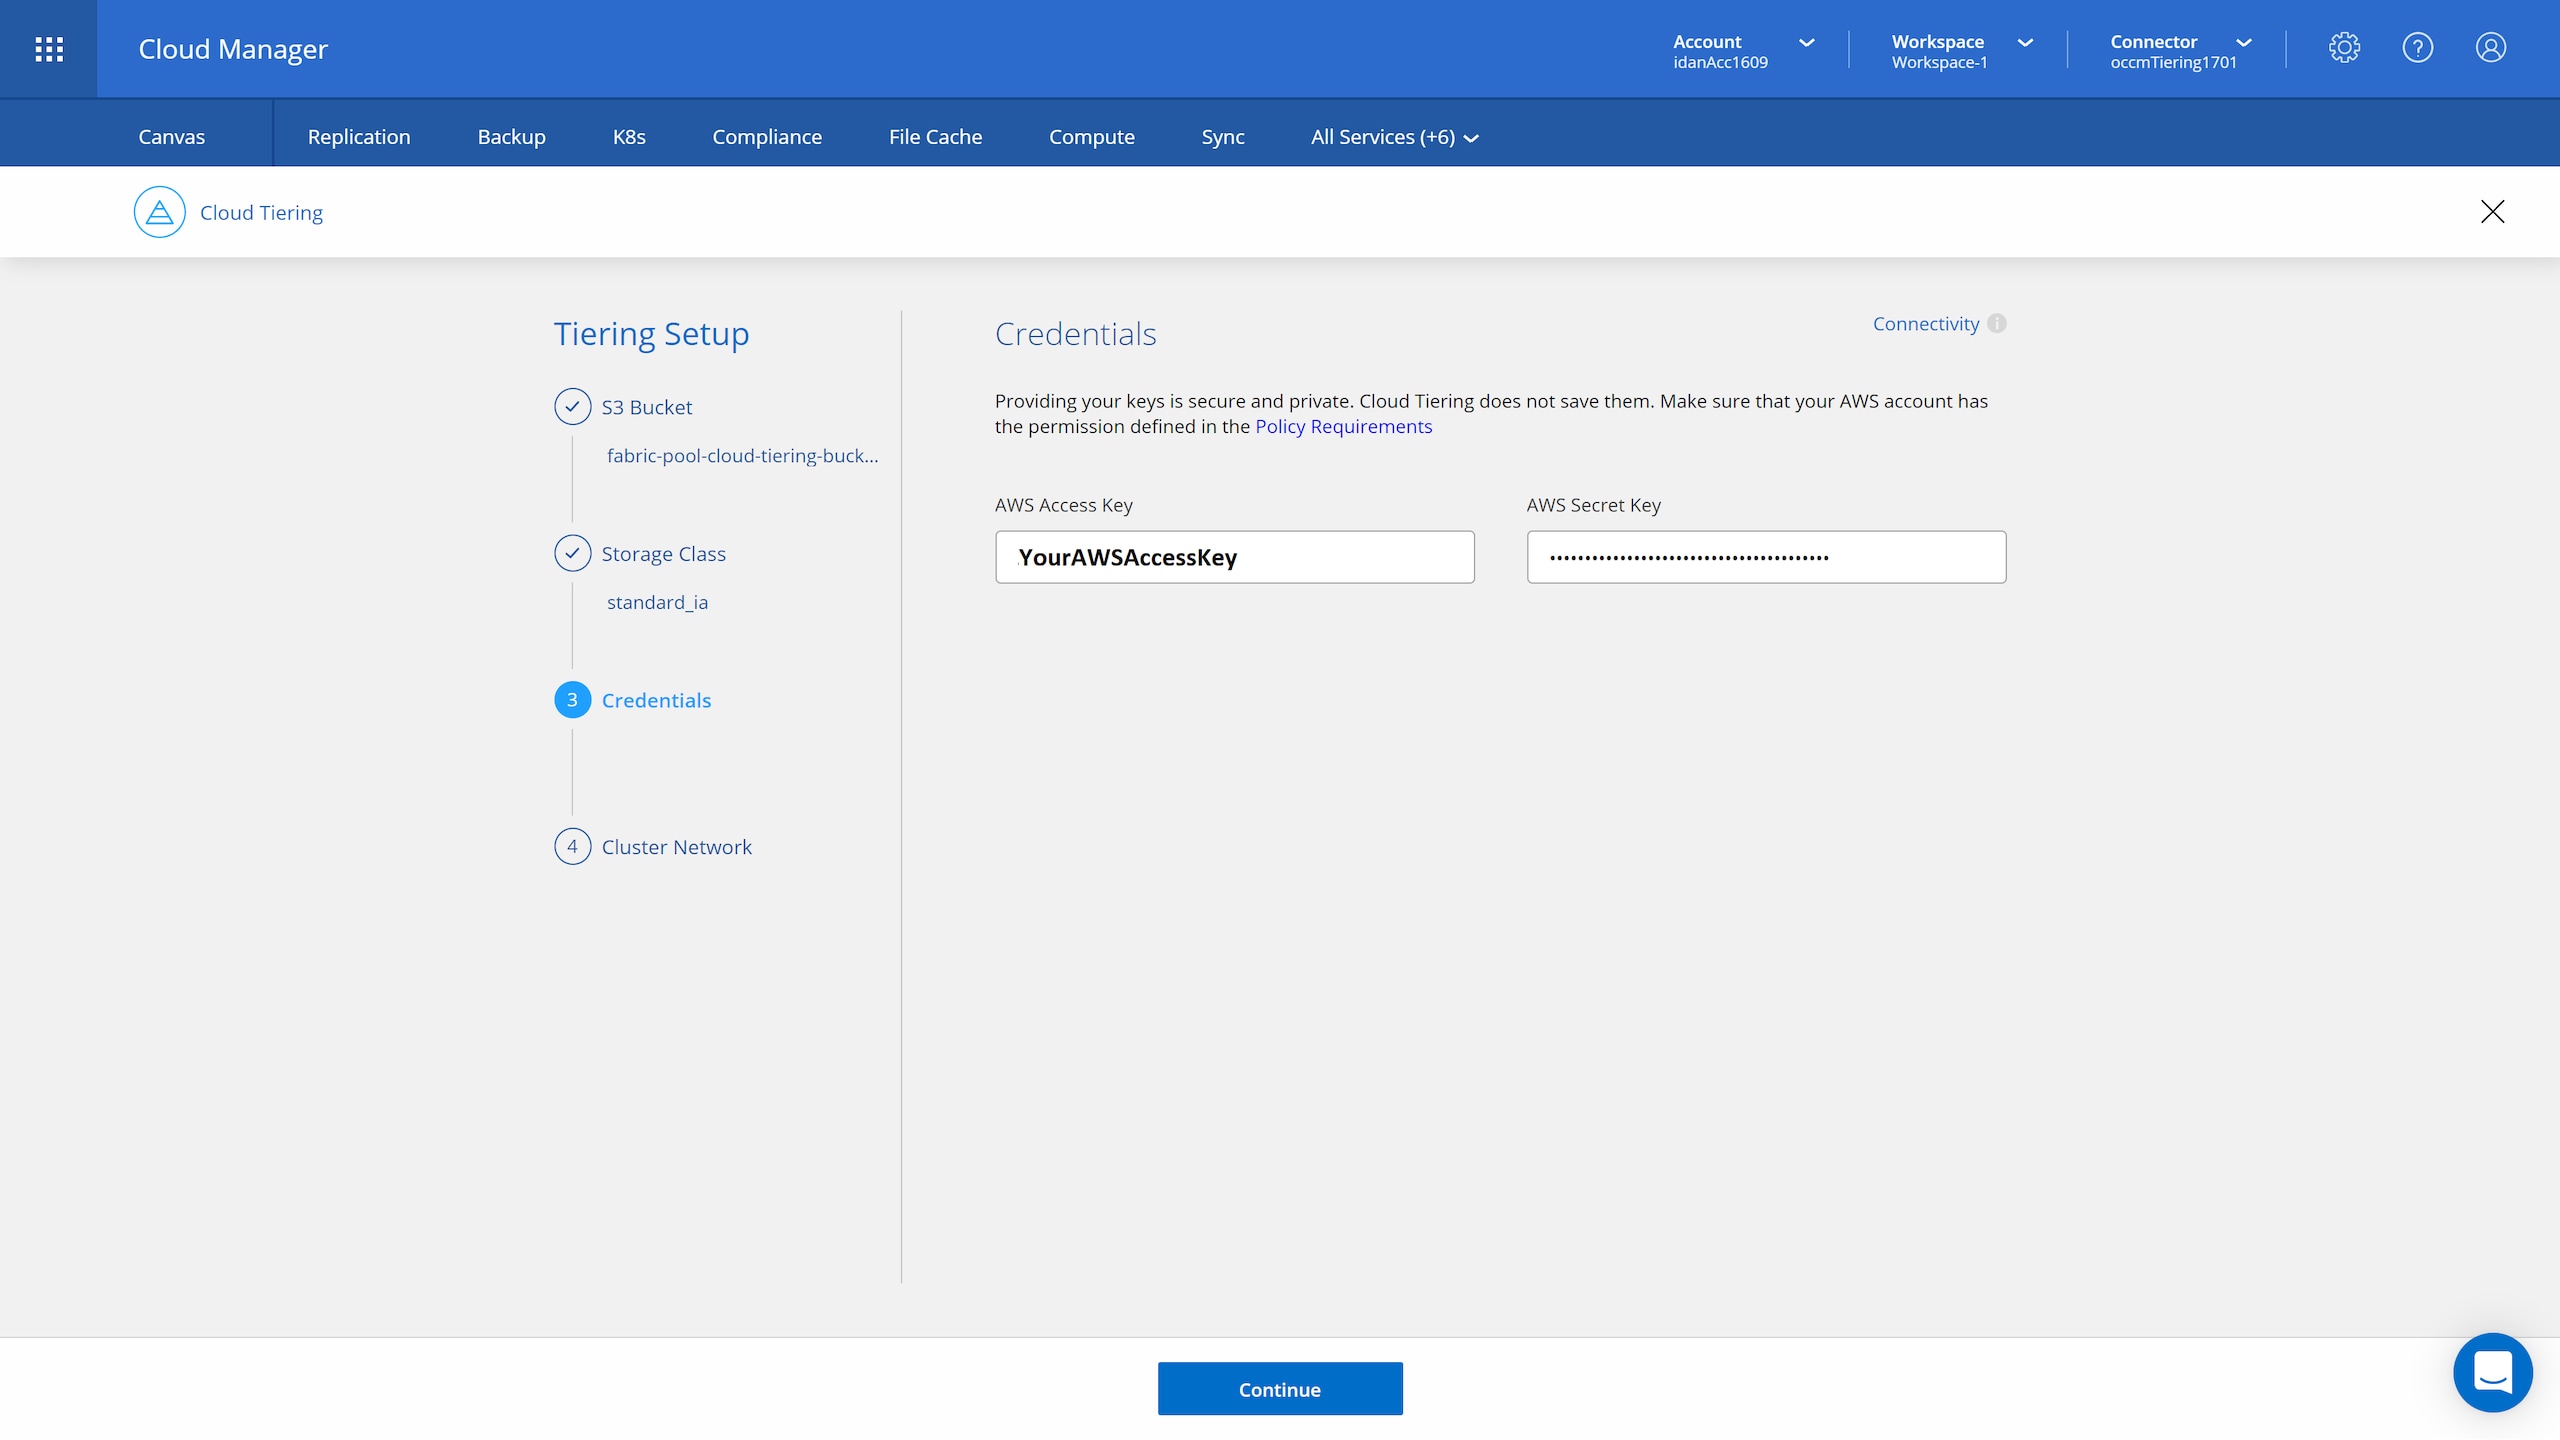Image resolution: width=2560 pixels, height=1440 pixels.
Task: Open the Policy Requirements link
Action: tap(1343, 427)
